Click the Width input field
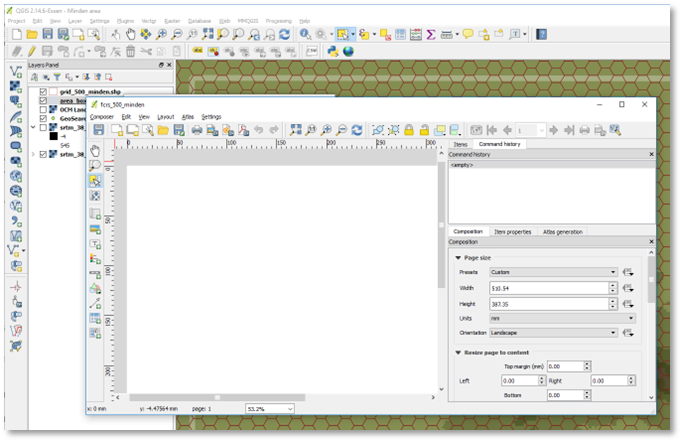 (x=559, y=288)
